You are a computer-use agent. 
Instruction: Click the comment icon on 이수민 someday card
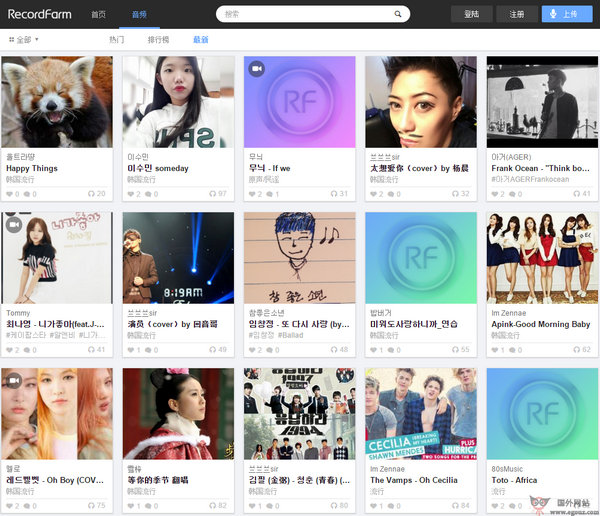(149, 193)
